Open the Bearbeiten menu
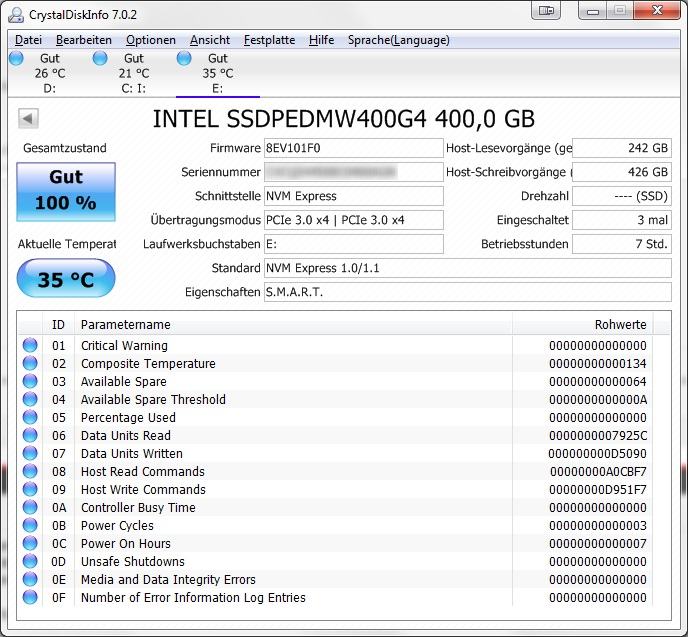Viewport: 688px width, 637px height. pyautogui.click(x=84, y=40)
